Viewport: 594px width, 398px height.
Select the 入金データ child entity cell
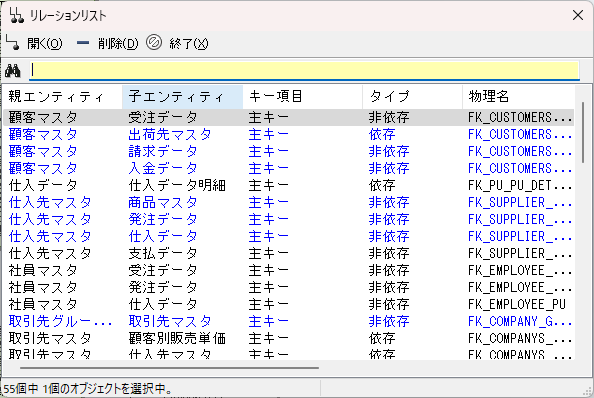[163, 168]
